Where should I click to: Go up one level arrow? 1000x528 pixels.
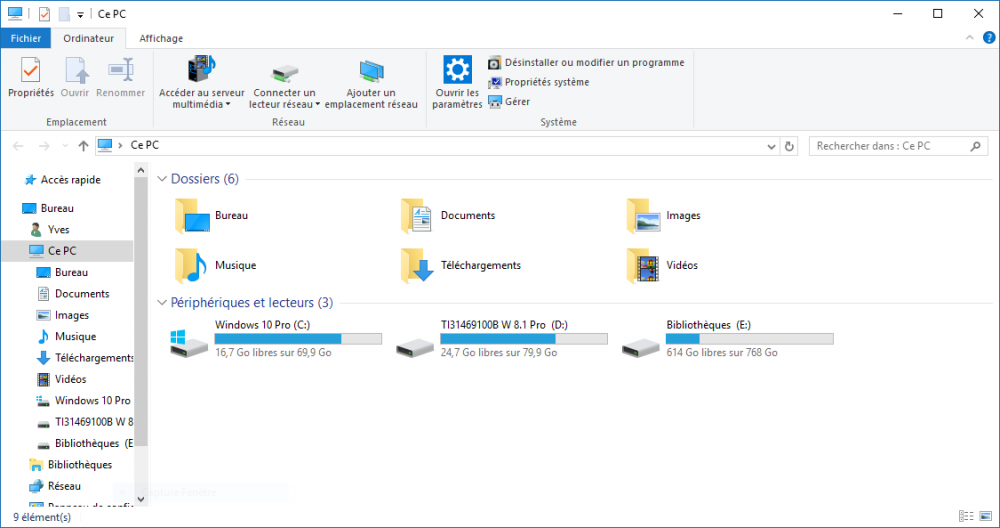(x=83, y=146)
